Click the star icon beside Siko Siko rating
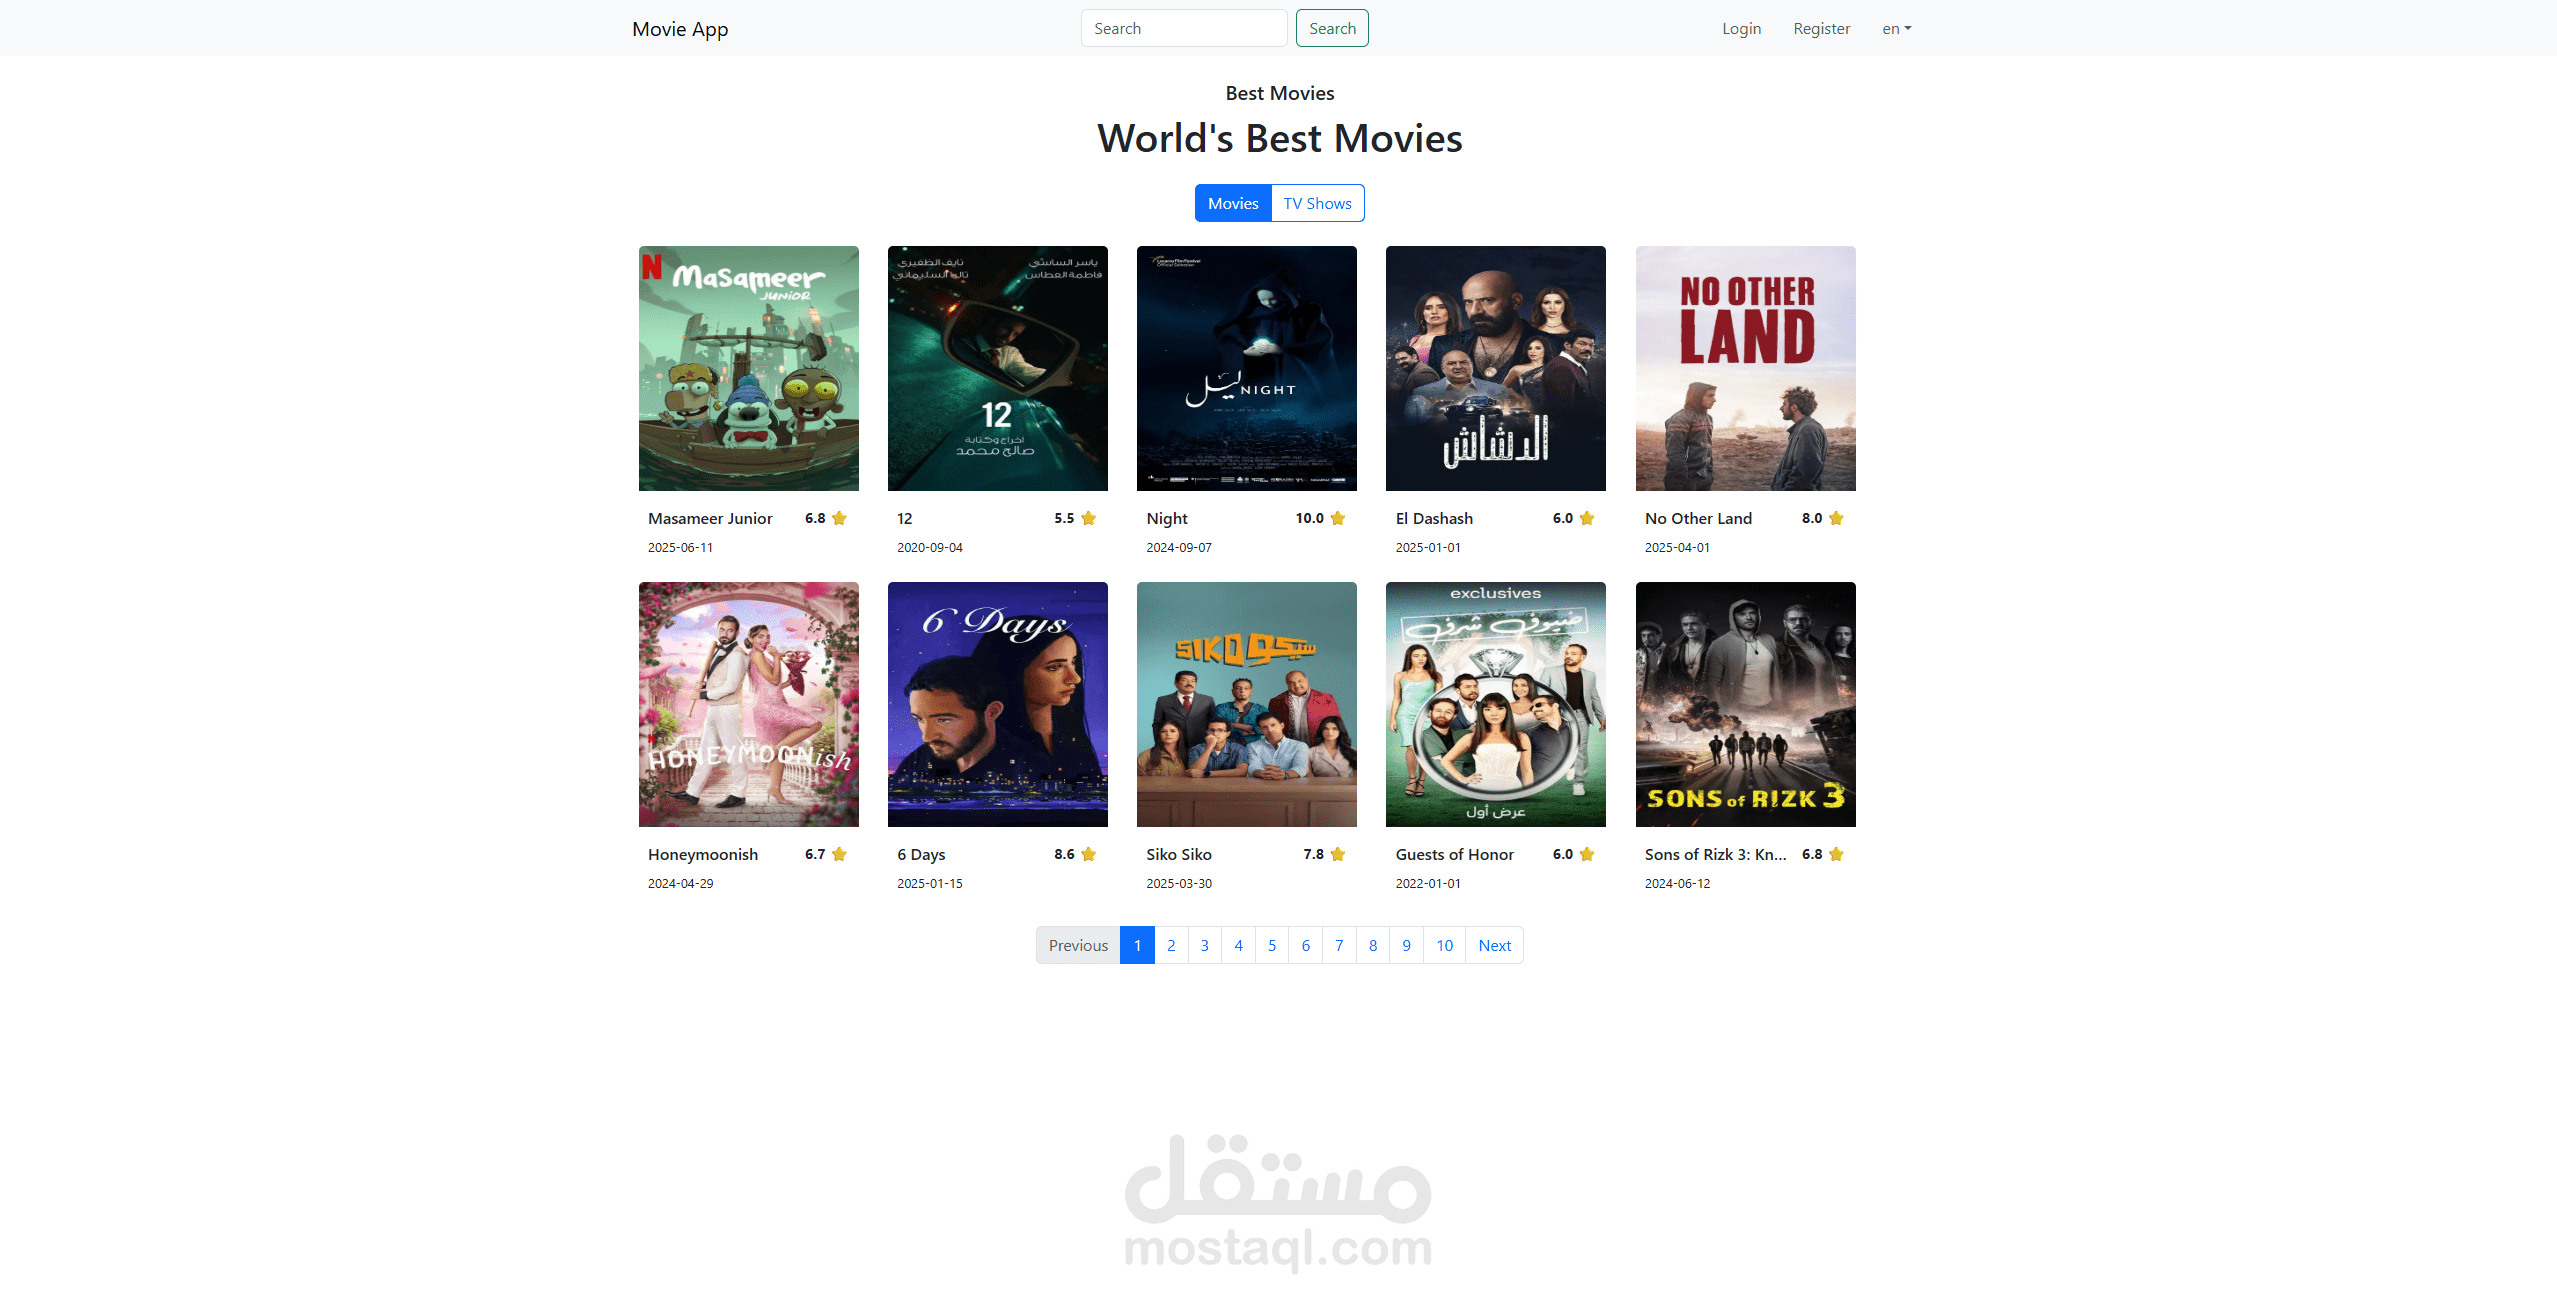 [1338, 854]
